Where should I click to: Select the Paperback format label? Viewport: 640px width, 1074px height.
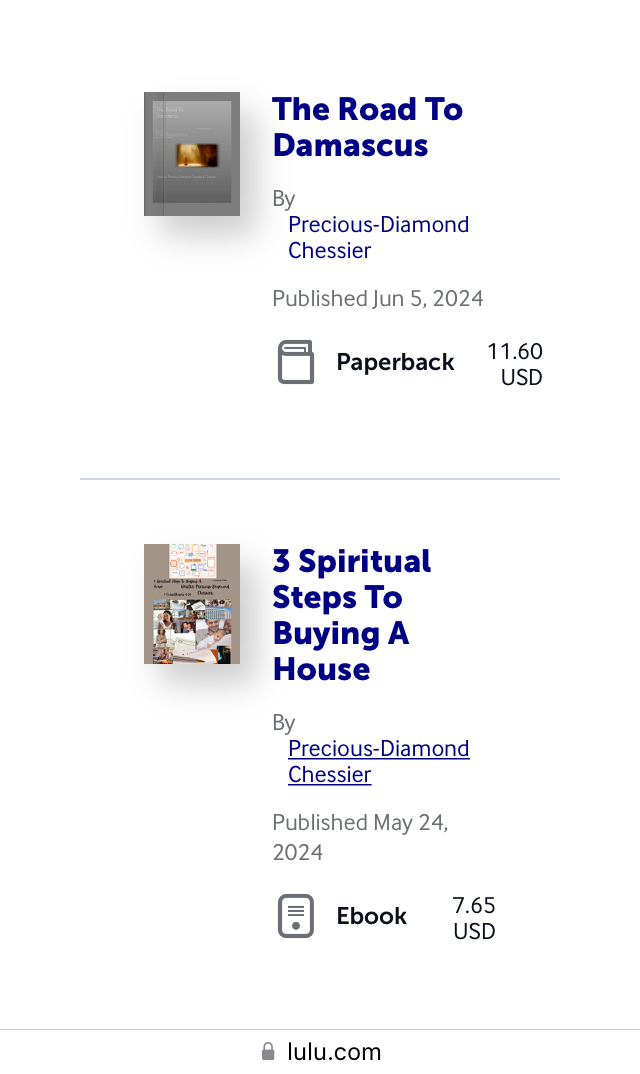[395, 362]
